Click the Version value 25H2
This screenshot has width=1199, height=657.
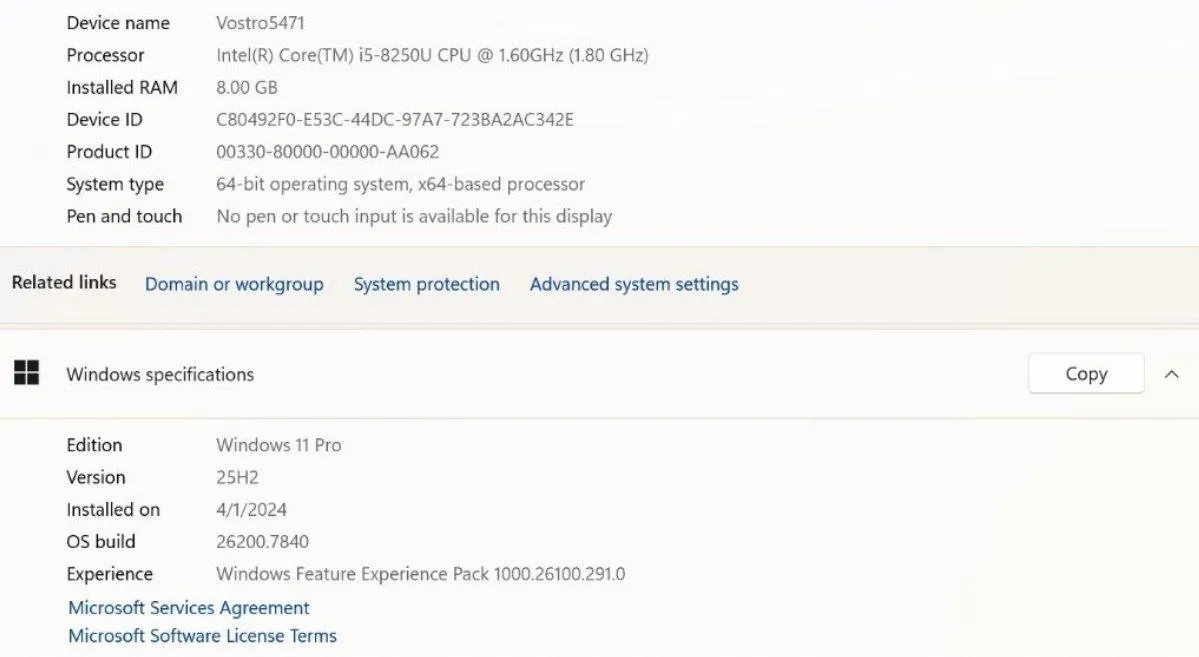(237, 478)
